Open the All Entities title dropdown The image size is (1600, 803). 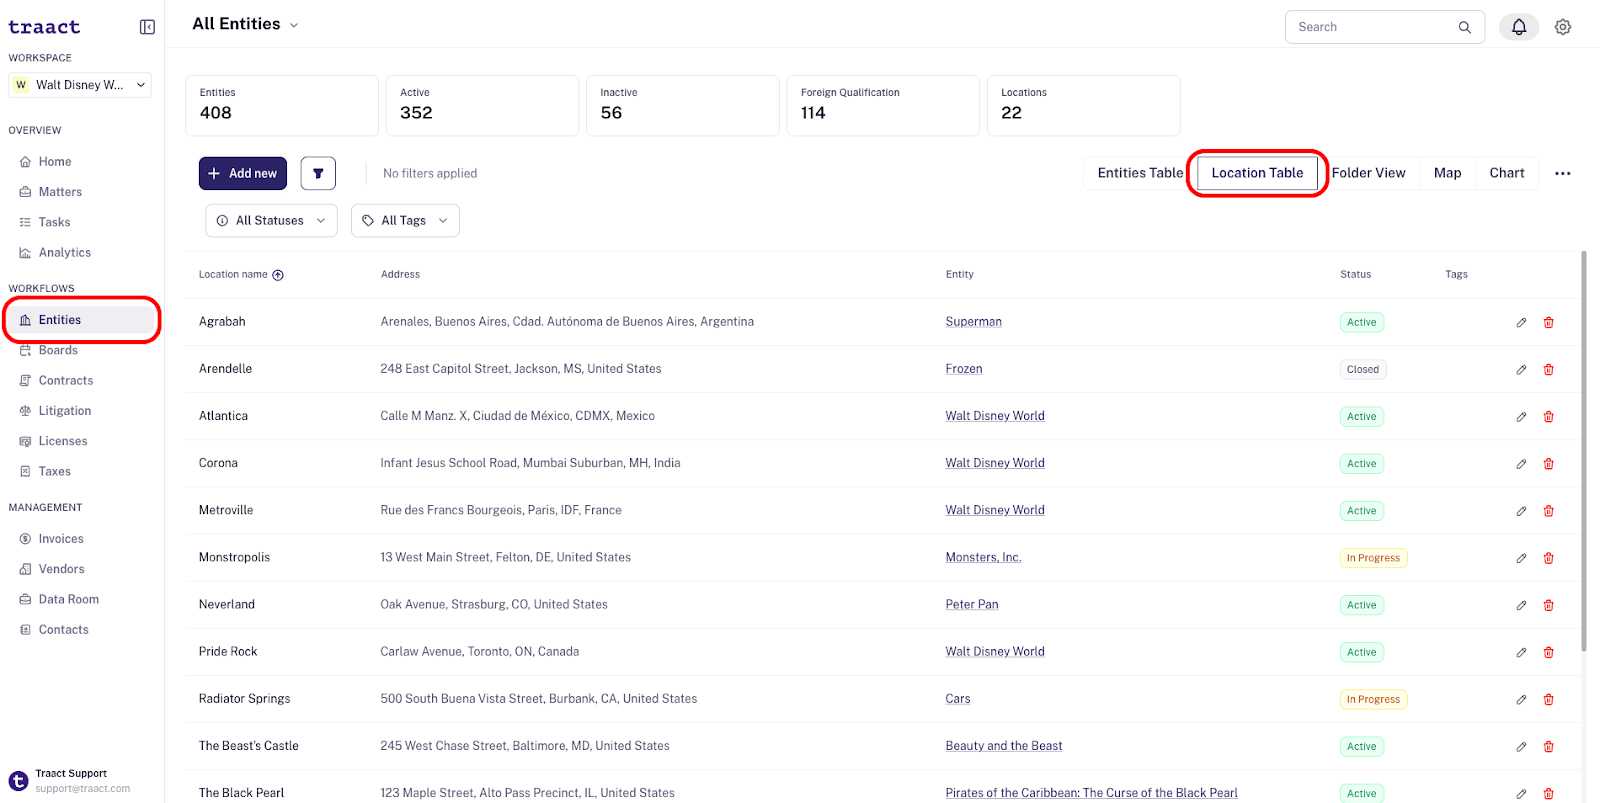245,24
